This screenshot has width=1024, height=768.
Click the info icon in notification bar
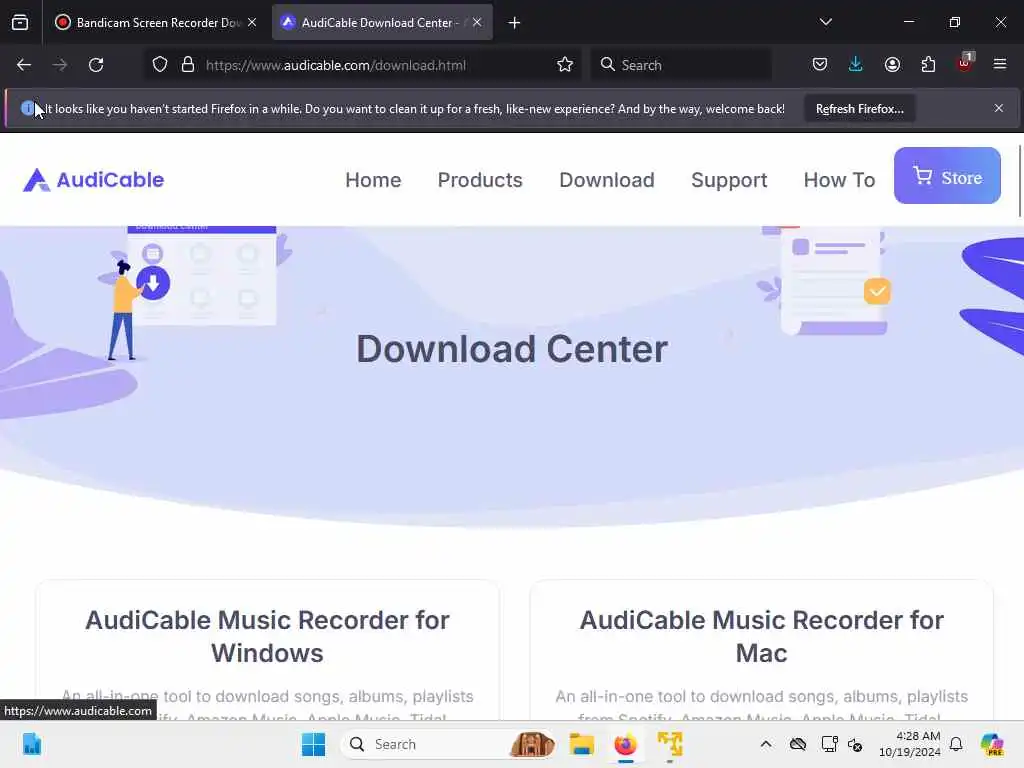tap(27, 108)
